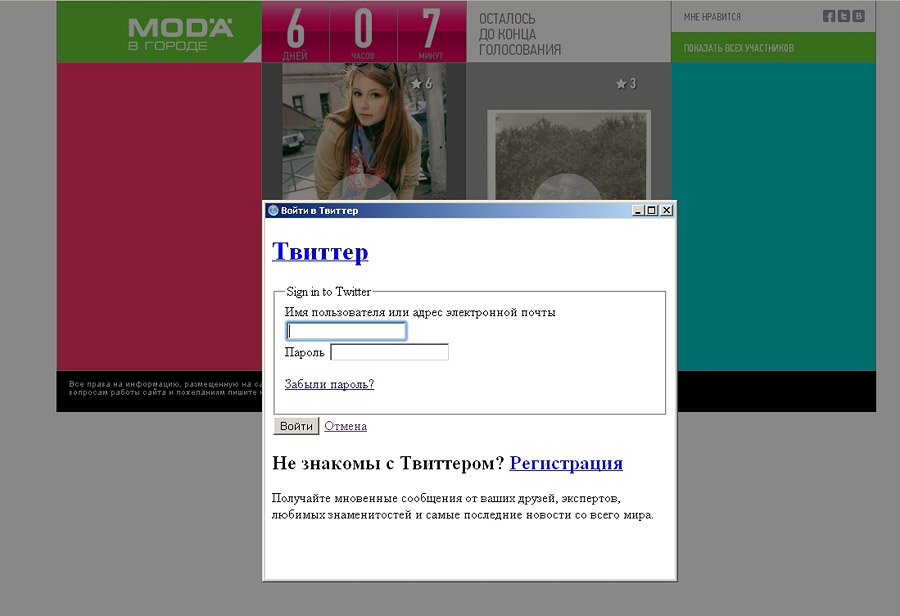This screenshot has width=900, height=616.
Task: Click the browser icon in popup title bar
Action: click(x=273, y=211)
